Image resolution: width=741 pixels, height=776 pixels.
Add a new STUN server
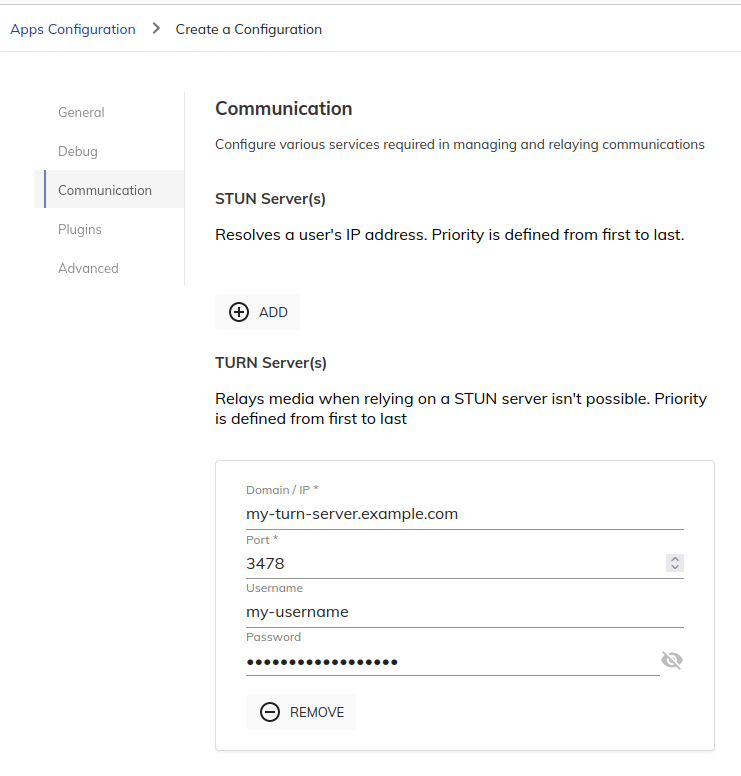(257, 312)
